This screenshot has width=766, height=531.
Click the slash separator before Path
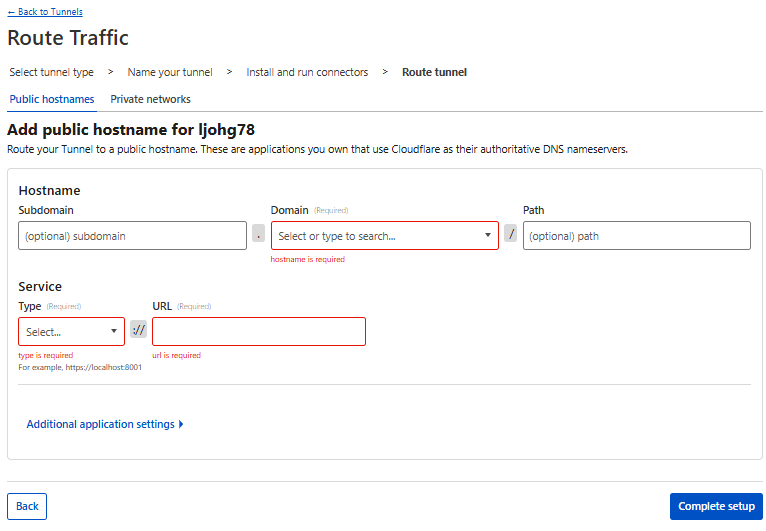click(x=511, y=234)
